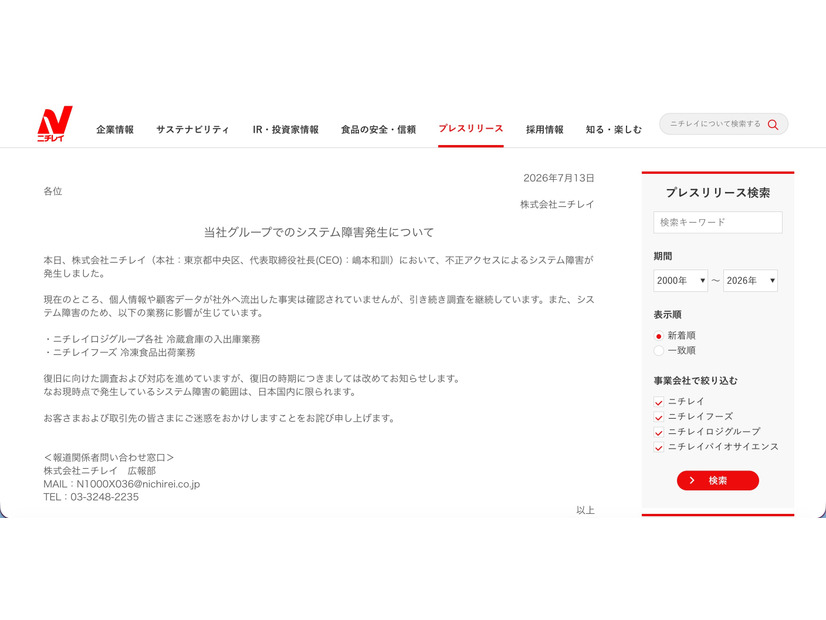Toggle the ニチレイバイオサイエンス checkbox

pos(658,447)
